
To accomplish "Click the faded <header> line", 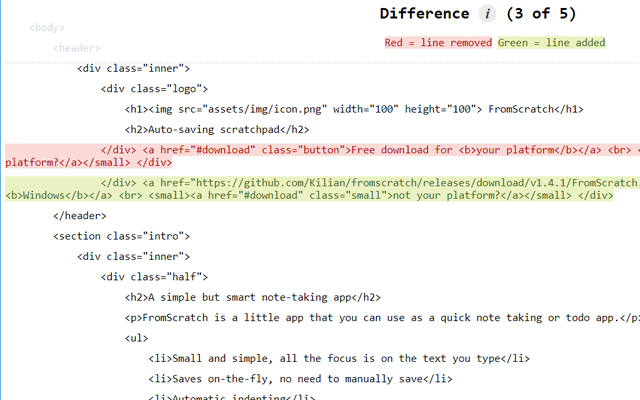I will tap(77, 48).
